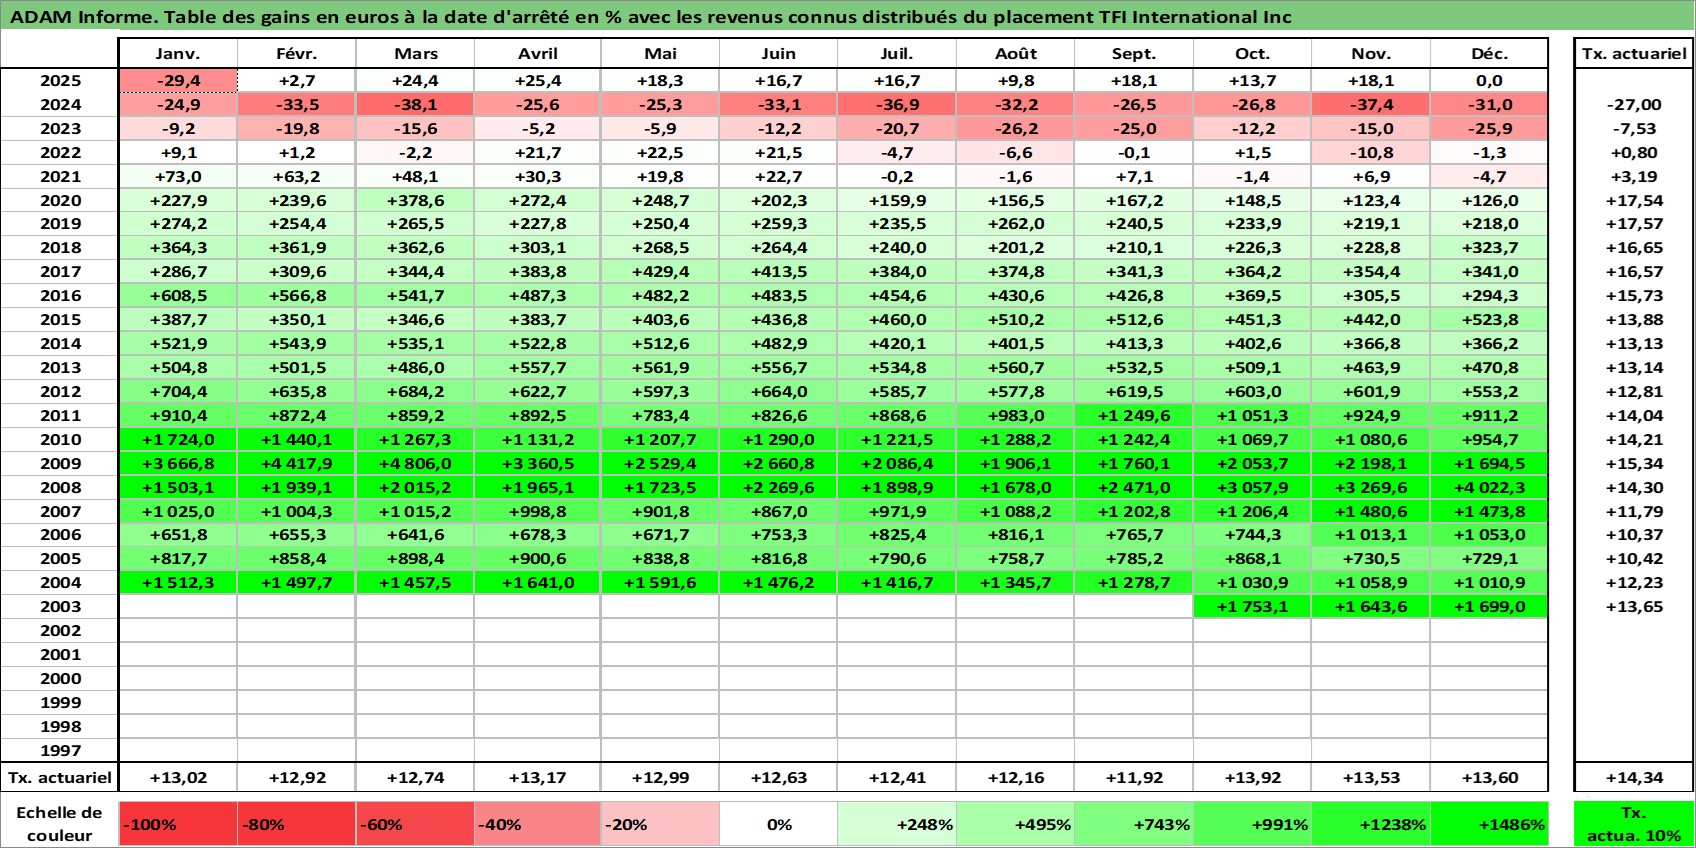The height and width of the screenshot is (848, 1696).
Task: Click the +13,02 January actuarial rate
Action: click(178, 778)
